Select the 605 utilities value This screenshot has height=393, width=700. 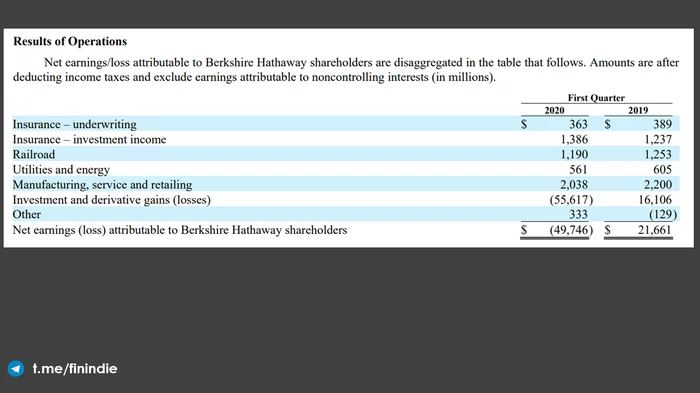662,170
